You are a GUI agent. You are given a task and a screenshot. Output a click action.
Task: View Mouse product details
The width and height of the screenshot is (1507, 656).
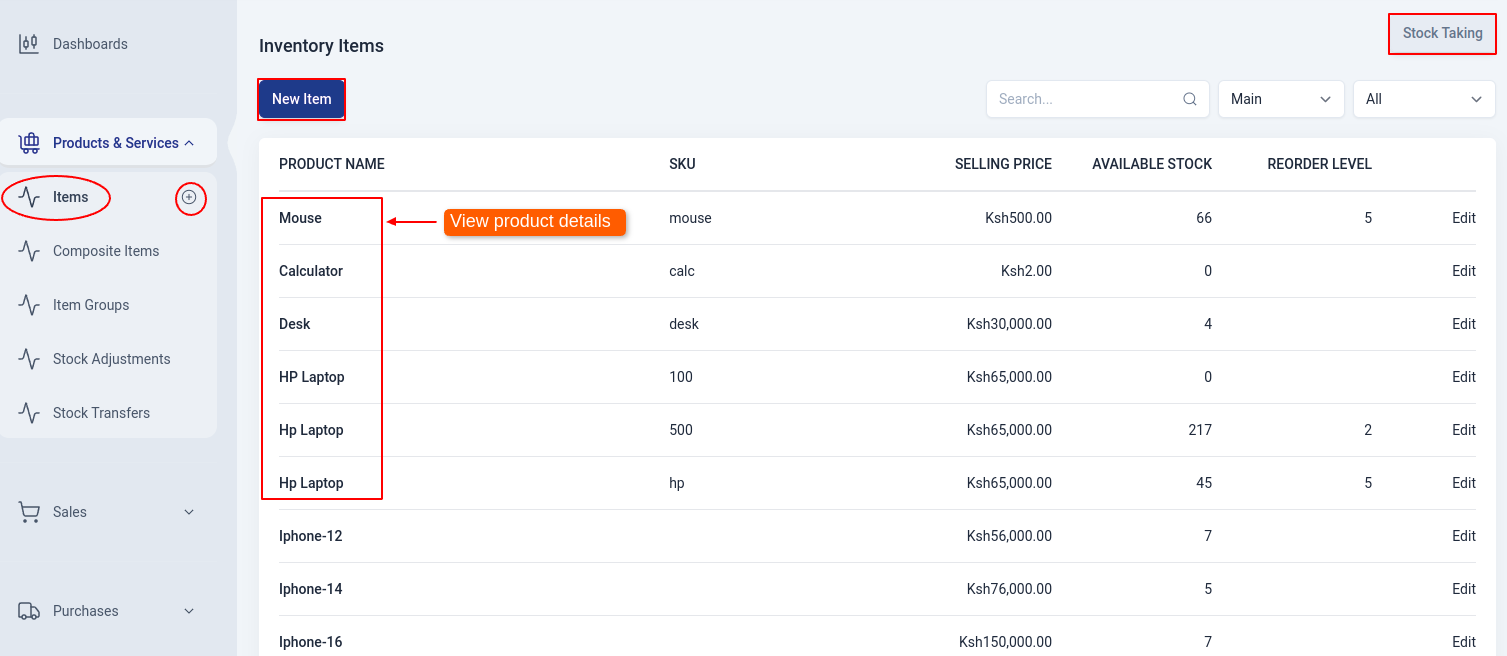tap(300, 218)
